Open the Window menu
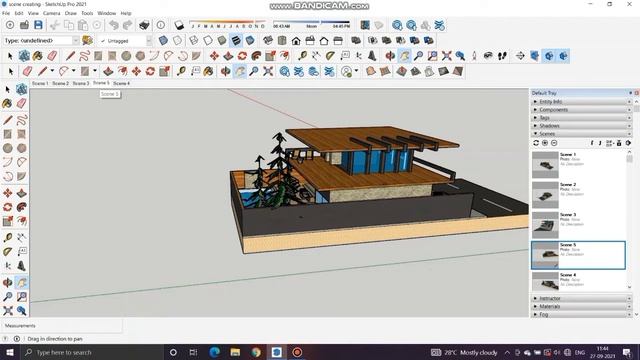Image resolution: width=640 pixels, height=360 pixels. coord(107,13)
